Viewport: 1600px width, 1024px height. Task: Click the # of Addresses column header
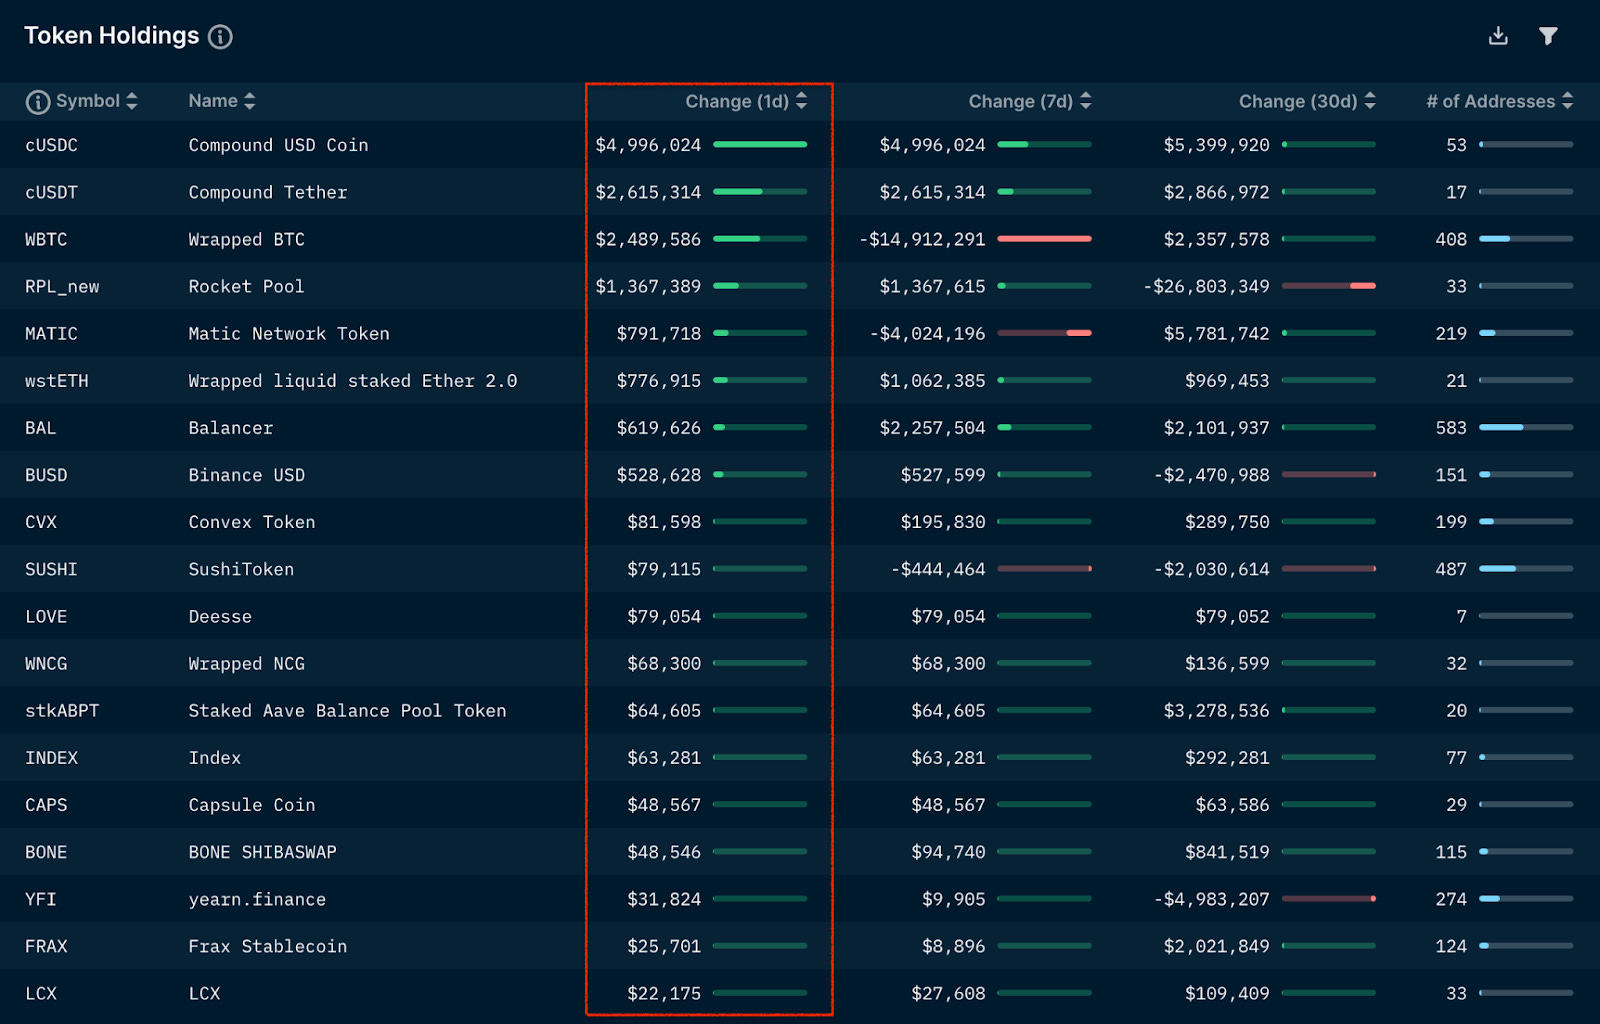(1491, 101)
